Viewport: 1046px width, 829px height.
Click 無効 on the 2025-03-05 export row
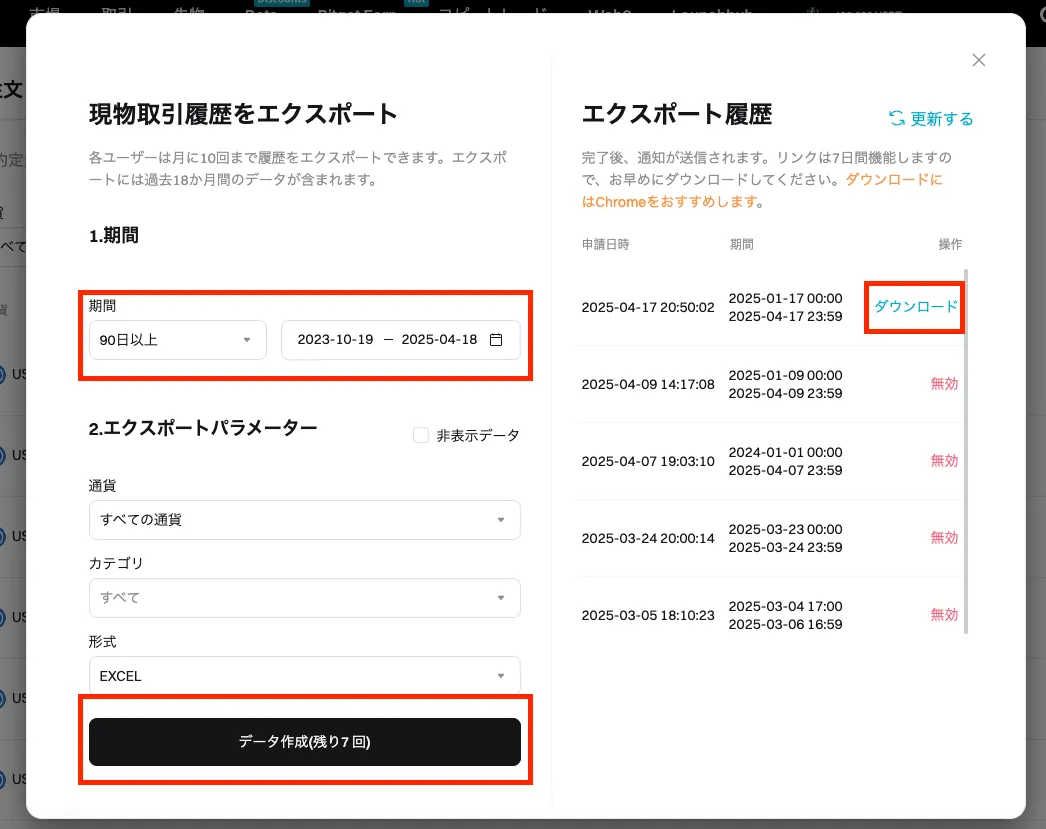[943, 615]
